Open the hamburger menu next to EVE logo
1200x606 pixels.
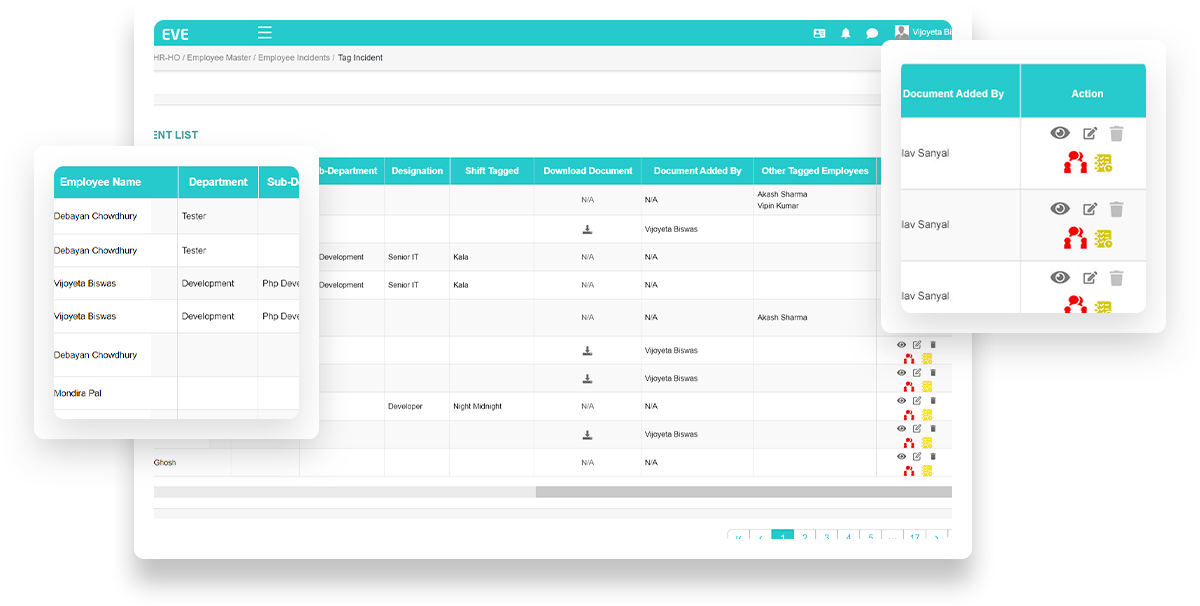pos(264,33)
